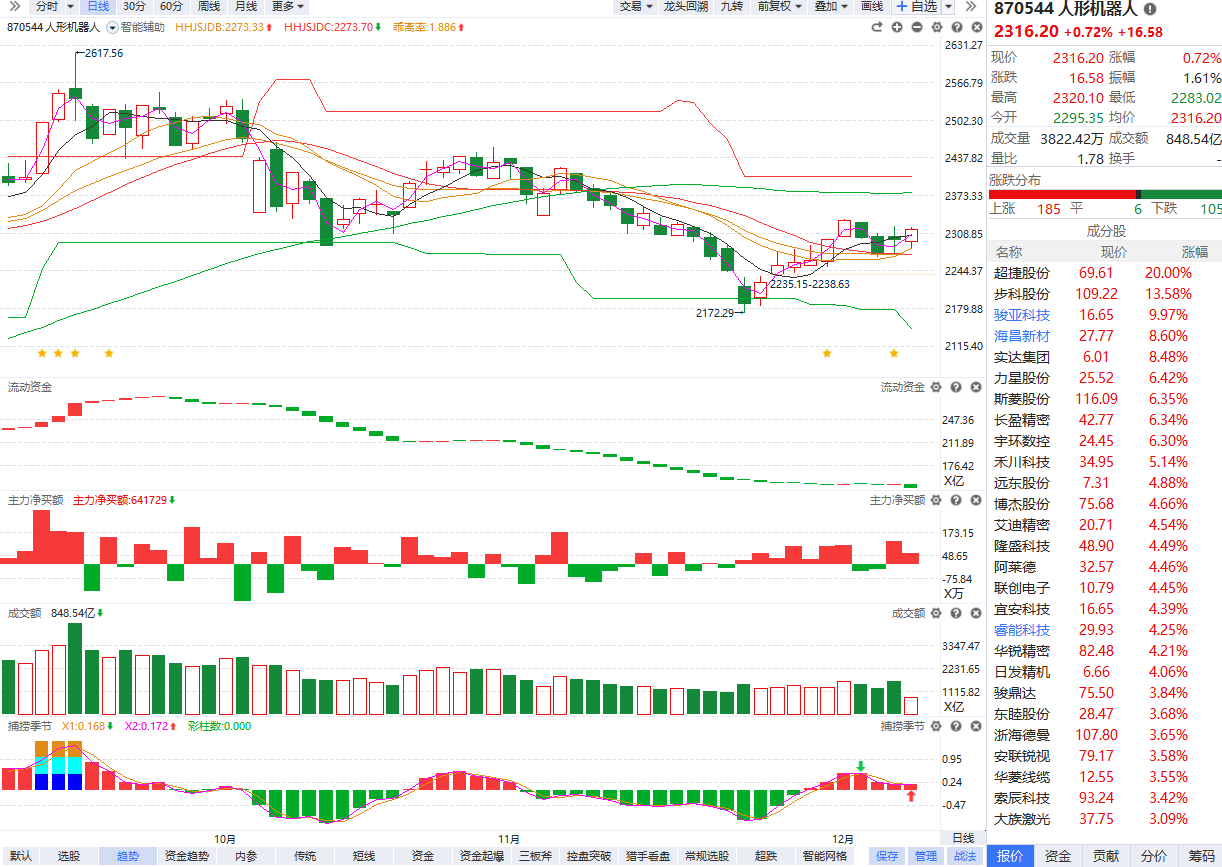Expand the 更多 periods dropdown
Image resolution: width=1222 pixels, height=867 pixels.
[287, 6]
